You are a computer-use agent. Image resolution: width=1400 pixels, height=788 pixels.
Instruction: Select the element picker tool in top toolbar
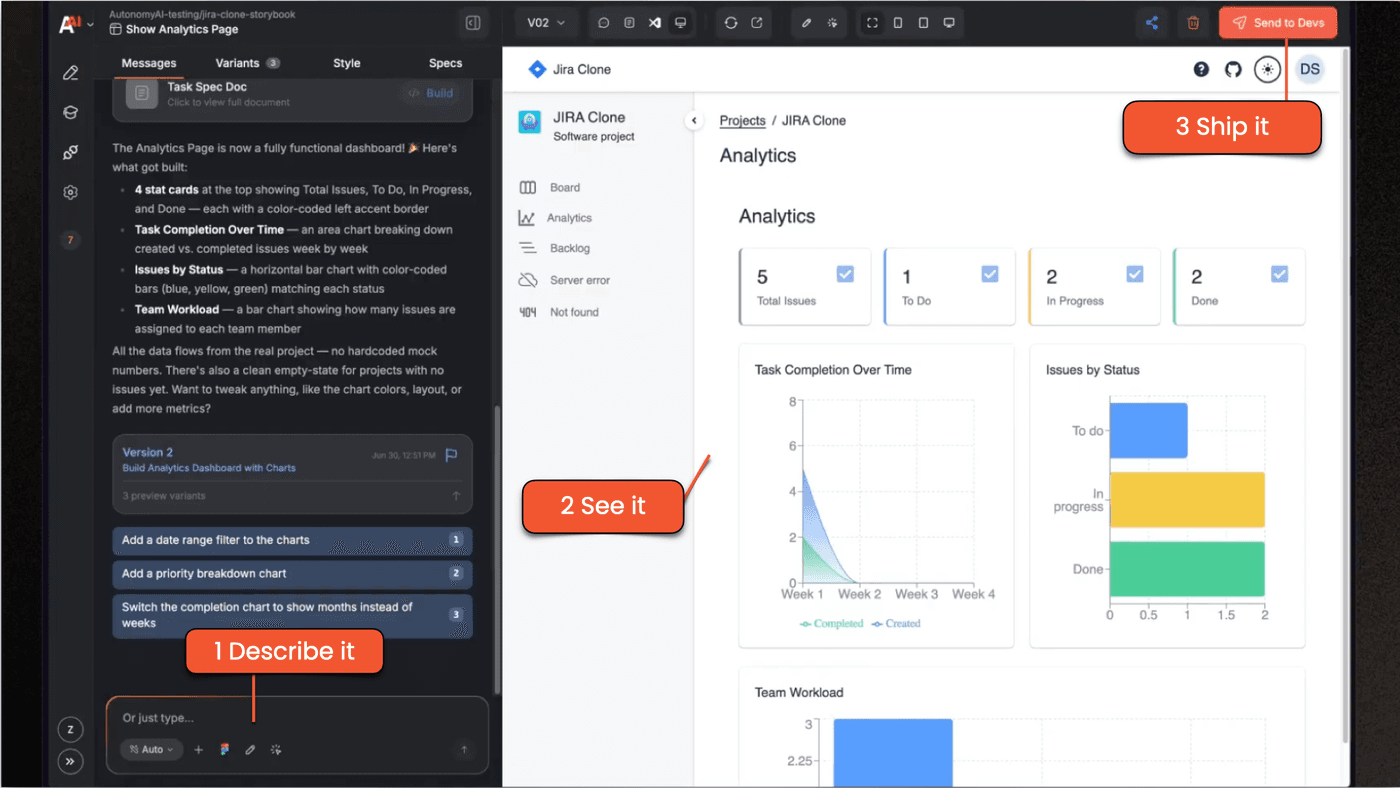point(832,23)
